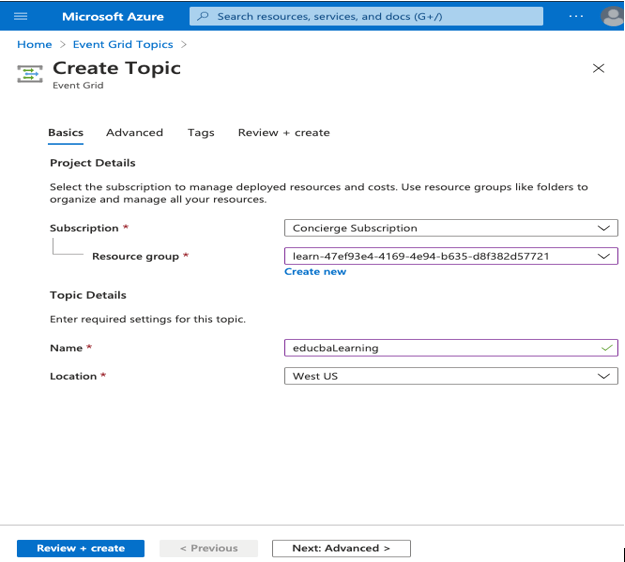Switch to the Tags tab
The height and width of the screenshot is (562, 625).
(200, 132)
